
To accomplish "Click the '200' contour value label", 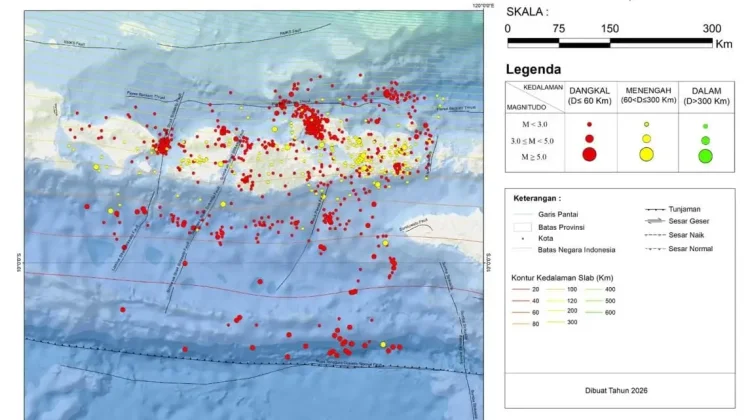I will [x=572, y=311].
